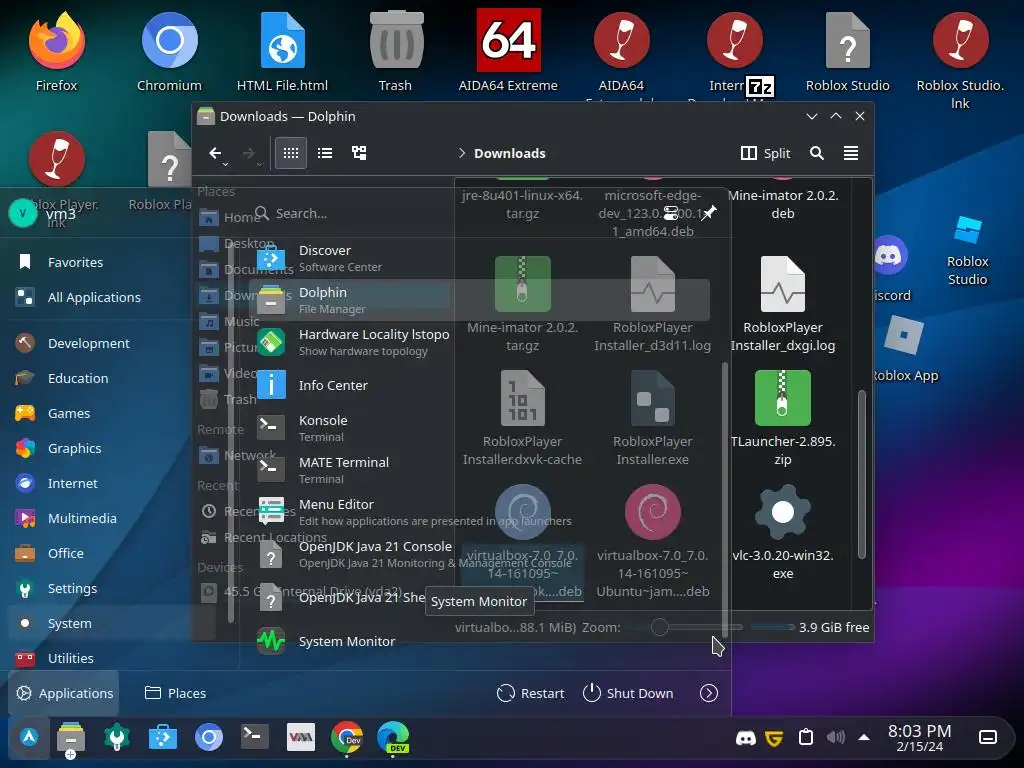Click Dolphin back navigation arrow

tap(216, 153)
